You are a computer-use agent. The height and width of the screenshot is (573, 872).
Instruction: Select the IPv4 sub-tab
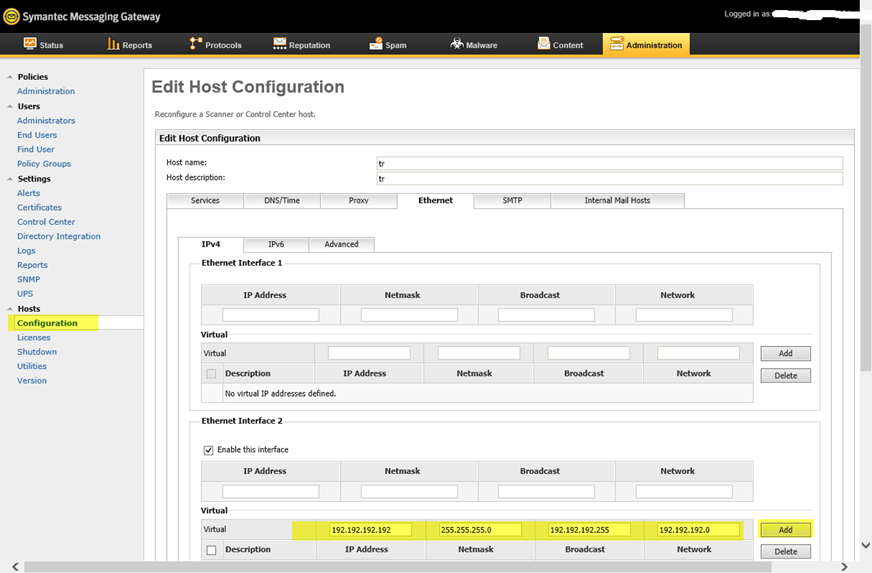211,244
